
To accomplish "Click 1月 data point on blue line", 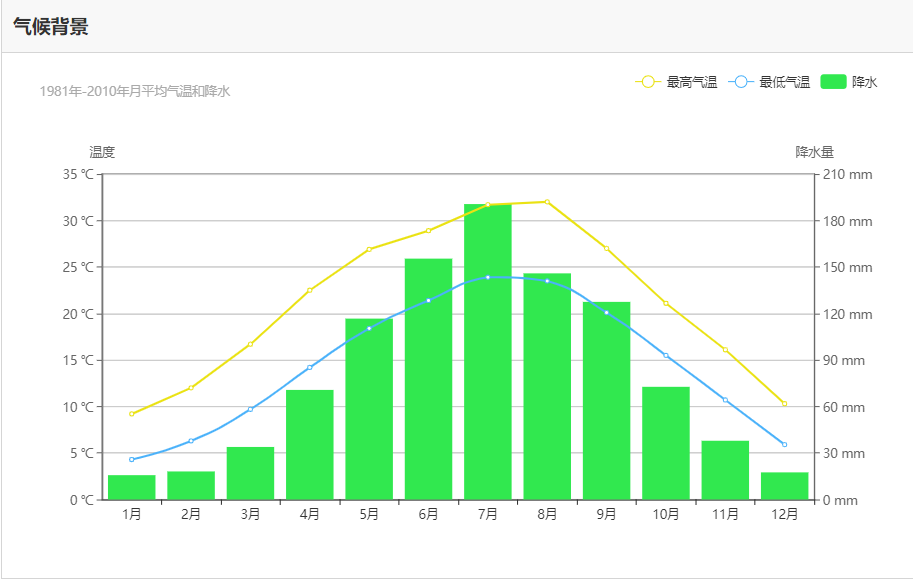I will pyautogui.click(x=131, y=459).
